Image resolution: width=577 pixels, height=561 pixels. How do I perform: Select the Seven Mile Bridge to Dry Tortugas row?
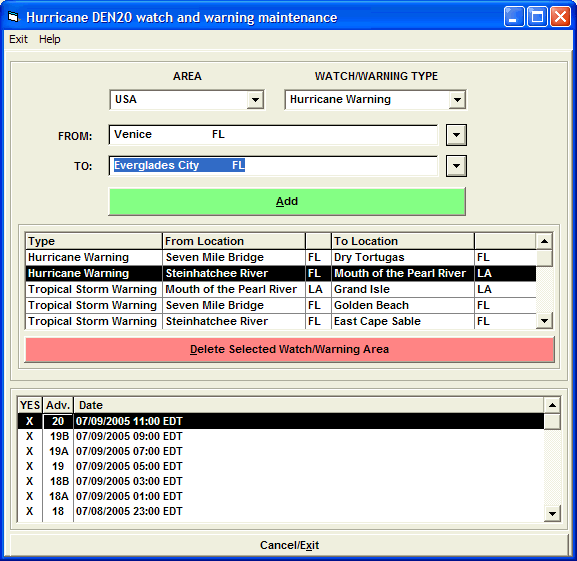281,257
